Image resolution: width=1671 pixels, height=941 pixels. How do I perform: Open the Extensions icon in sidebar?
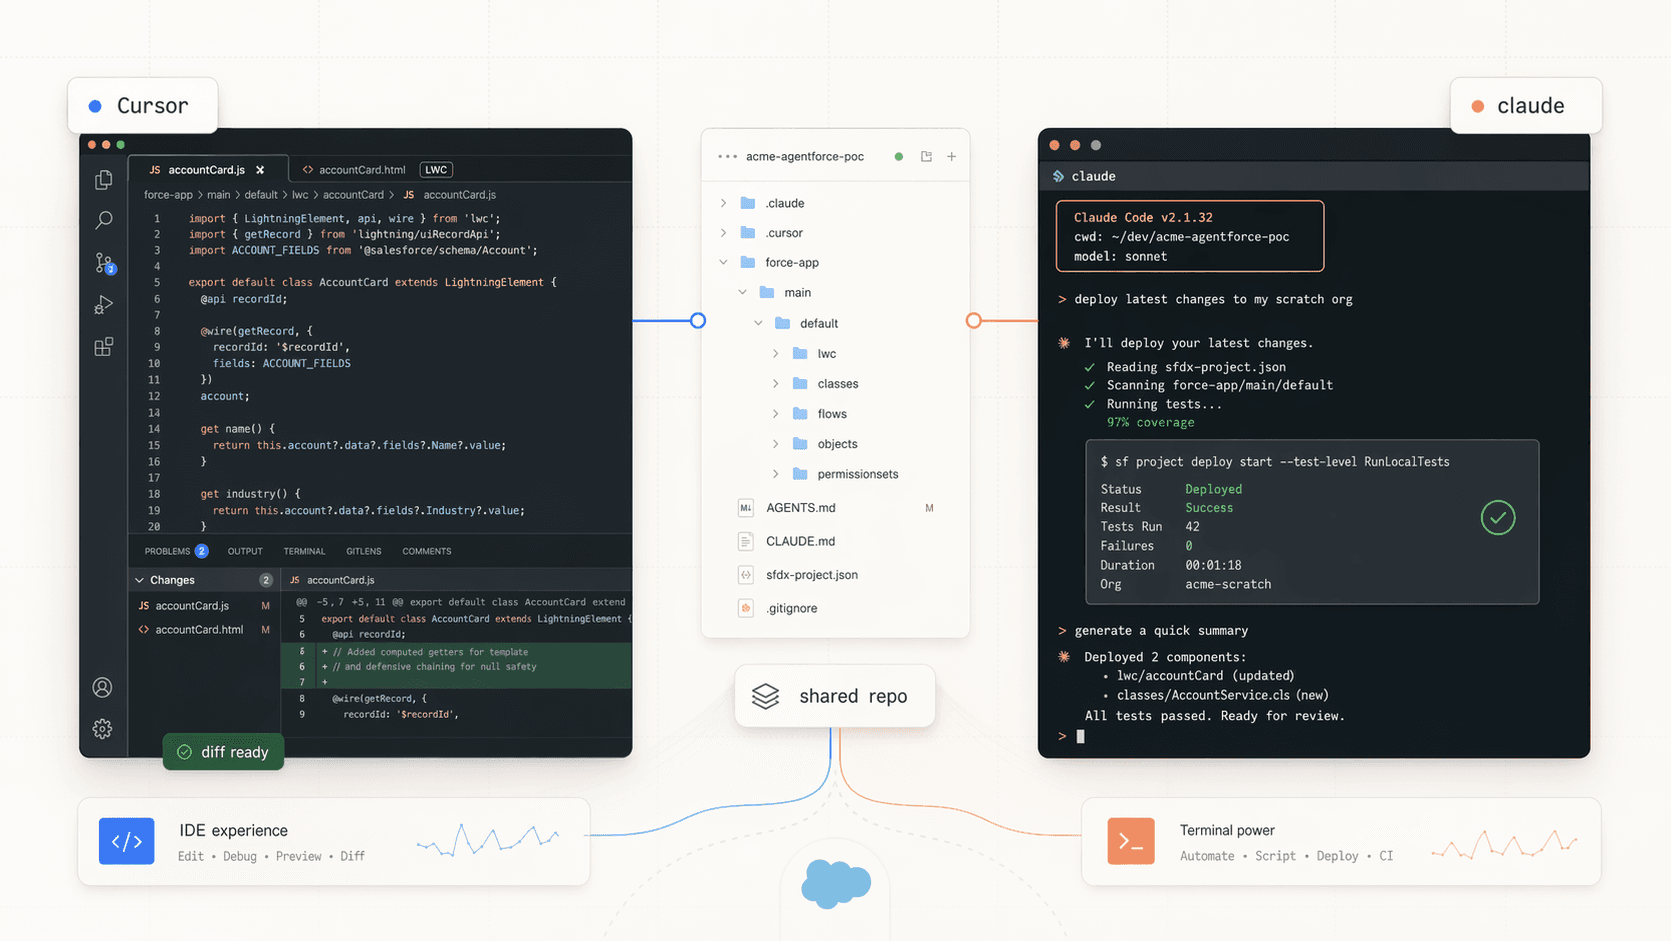(103, 347)
